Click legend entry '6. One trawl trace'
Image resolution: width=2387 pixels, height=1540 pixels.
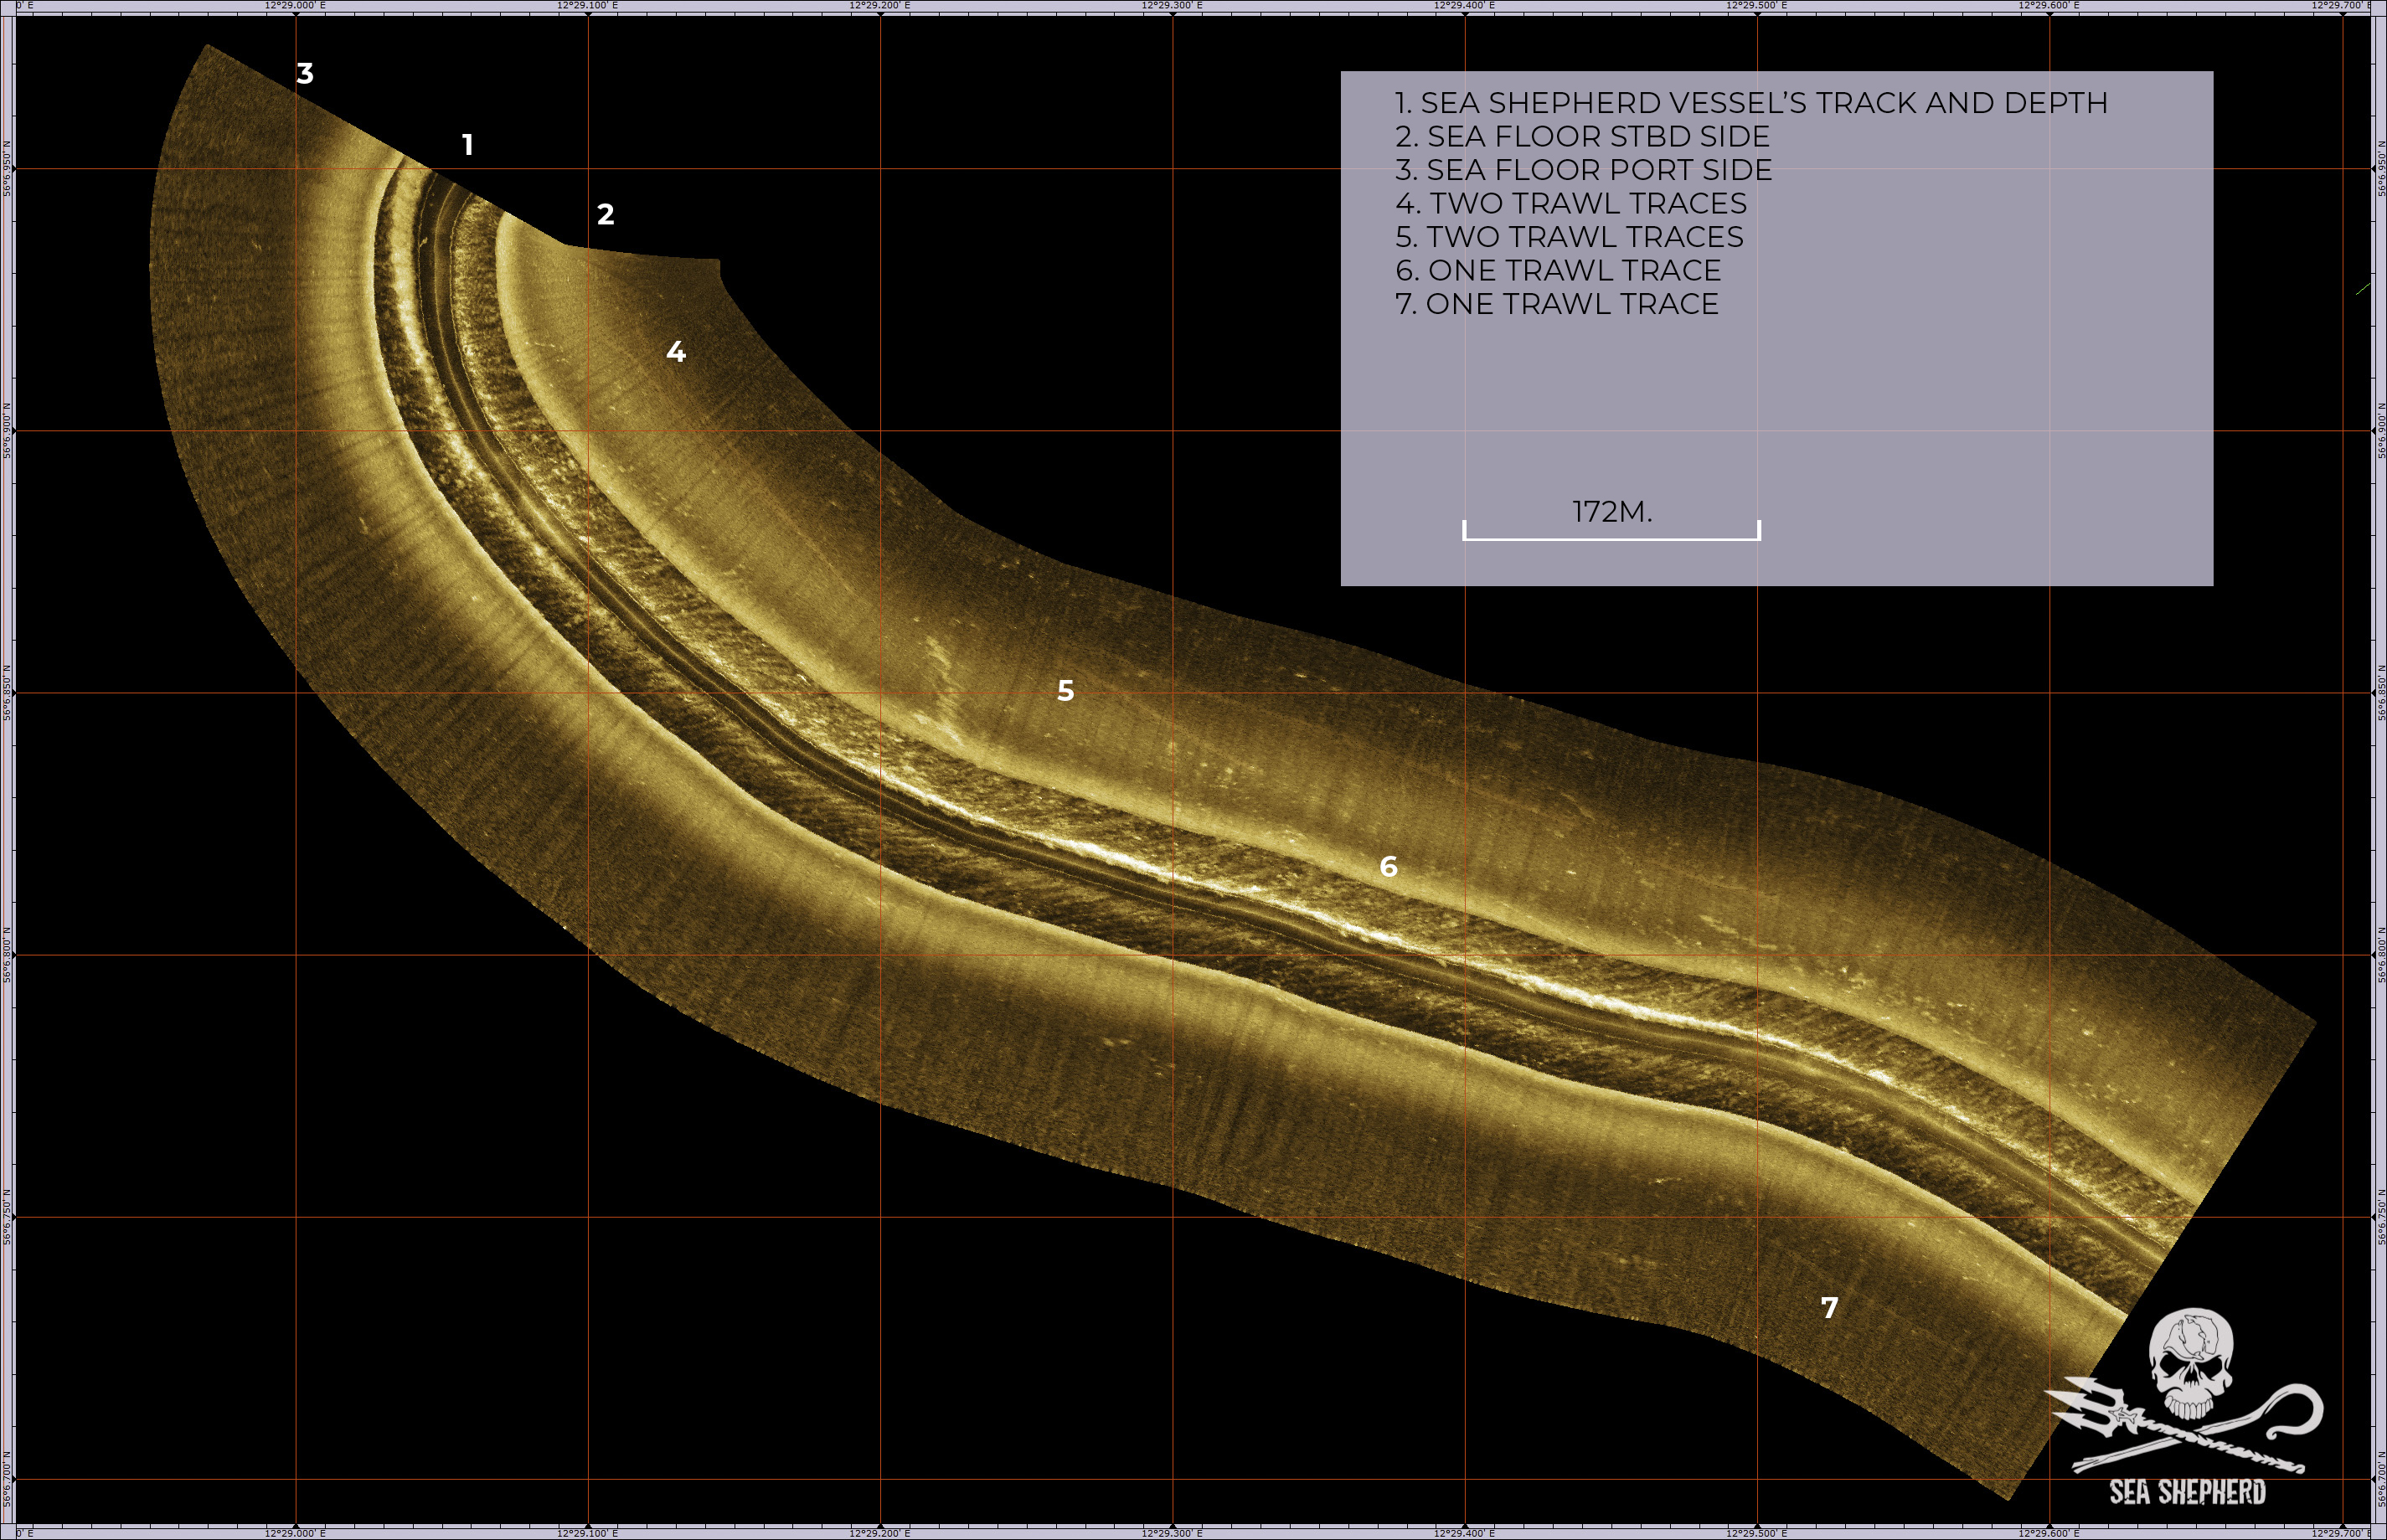pos(1558,271)
